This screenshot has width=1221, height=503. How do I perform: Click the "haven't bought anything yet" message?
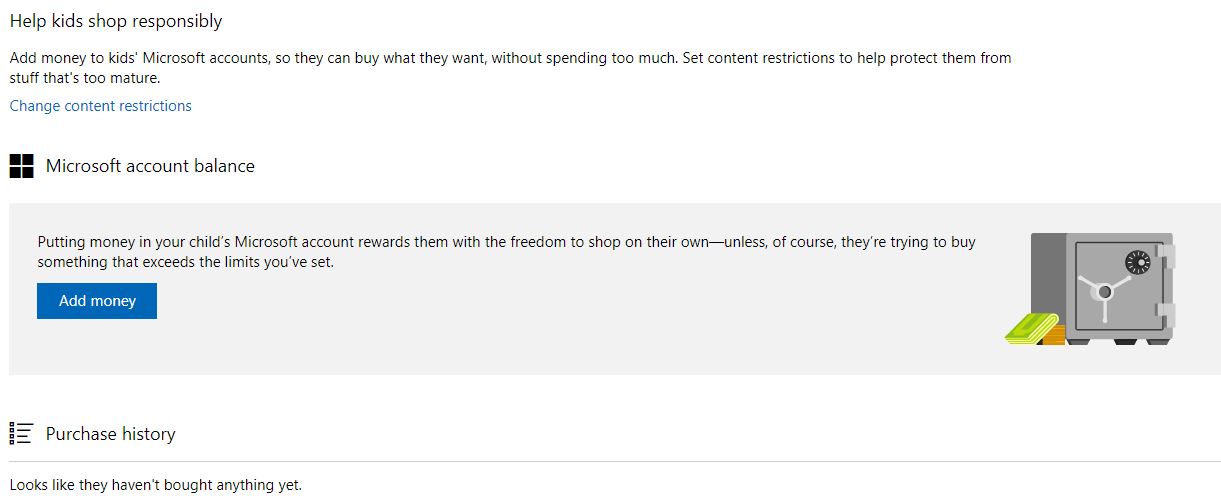[x=155, y=485]
